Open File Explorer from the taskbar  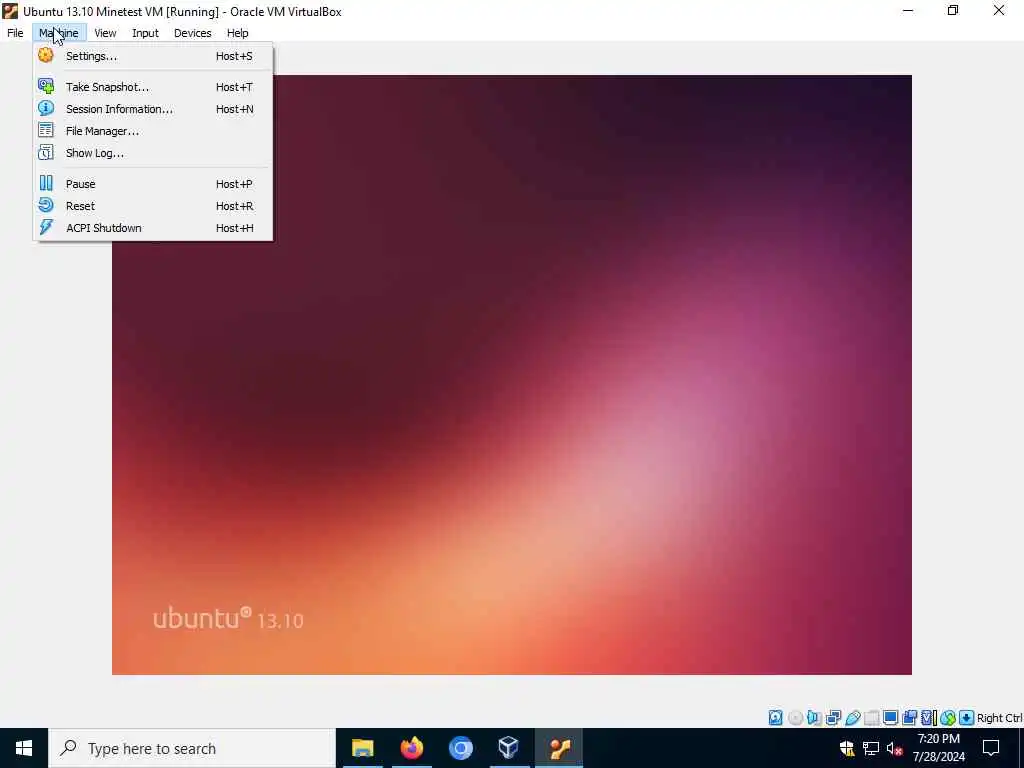tap(362, 748)
